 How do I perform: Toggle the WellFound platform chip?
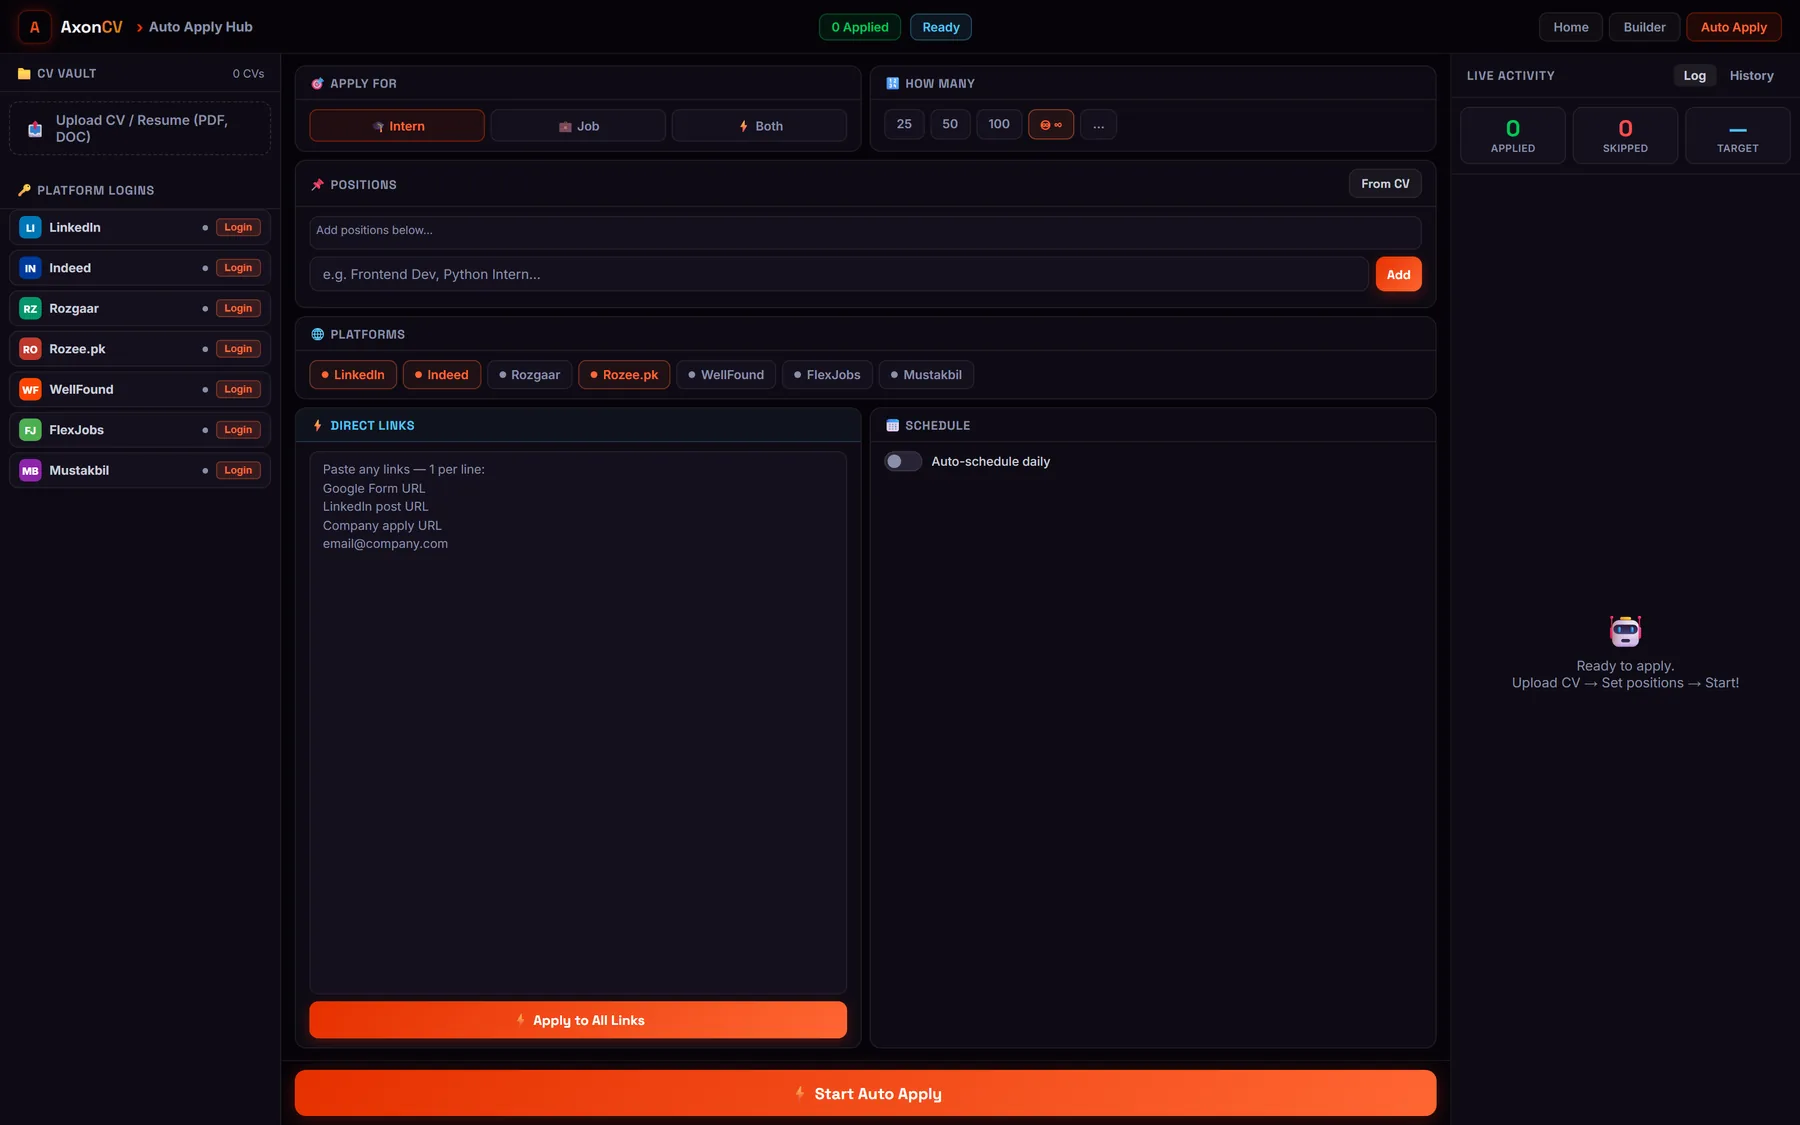(x=726, y=375)
